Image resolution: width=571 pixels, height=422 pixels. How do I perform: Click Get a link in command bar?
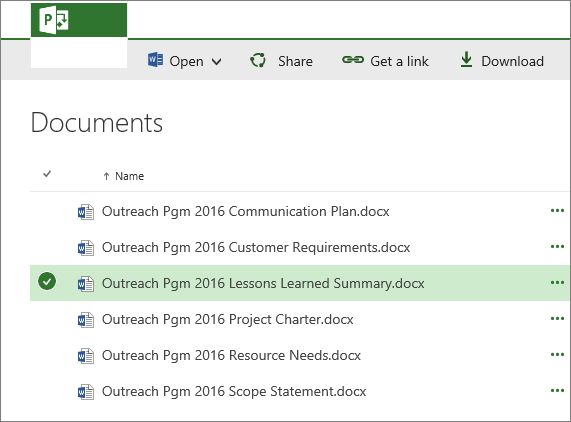399,61
